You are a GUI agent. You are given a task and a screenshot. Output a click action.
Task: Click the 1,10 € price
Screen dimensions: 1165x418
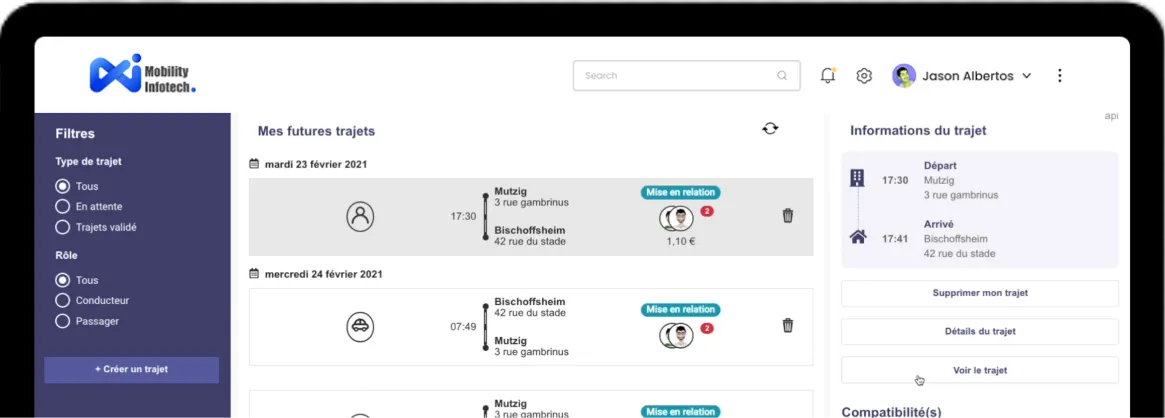[x=681, y=241]
